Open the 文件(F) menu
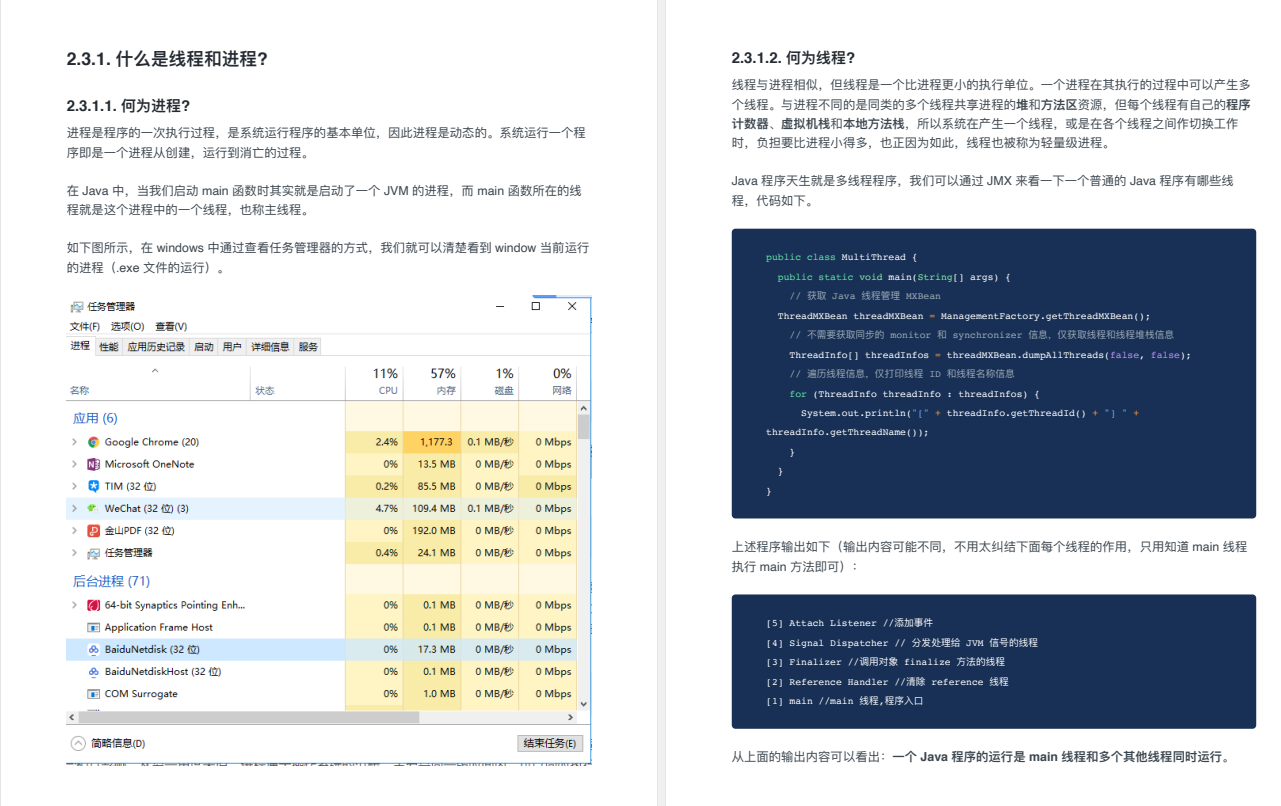Viewport: 1281px width, 806px height. (85, 326)
